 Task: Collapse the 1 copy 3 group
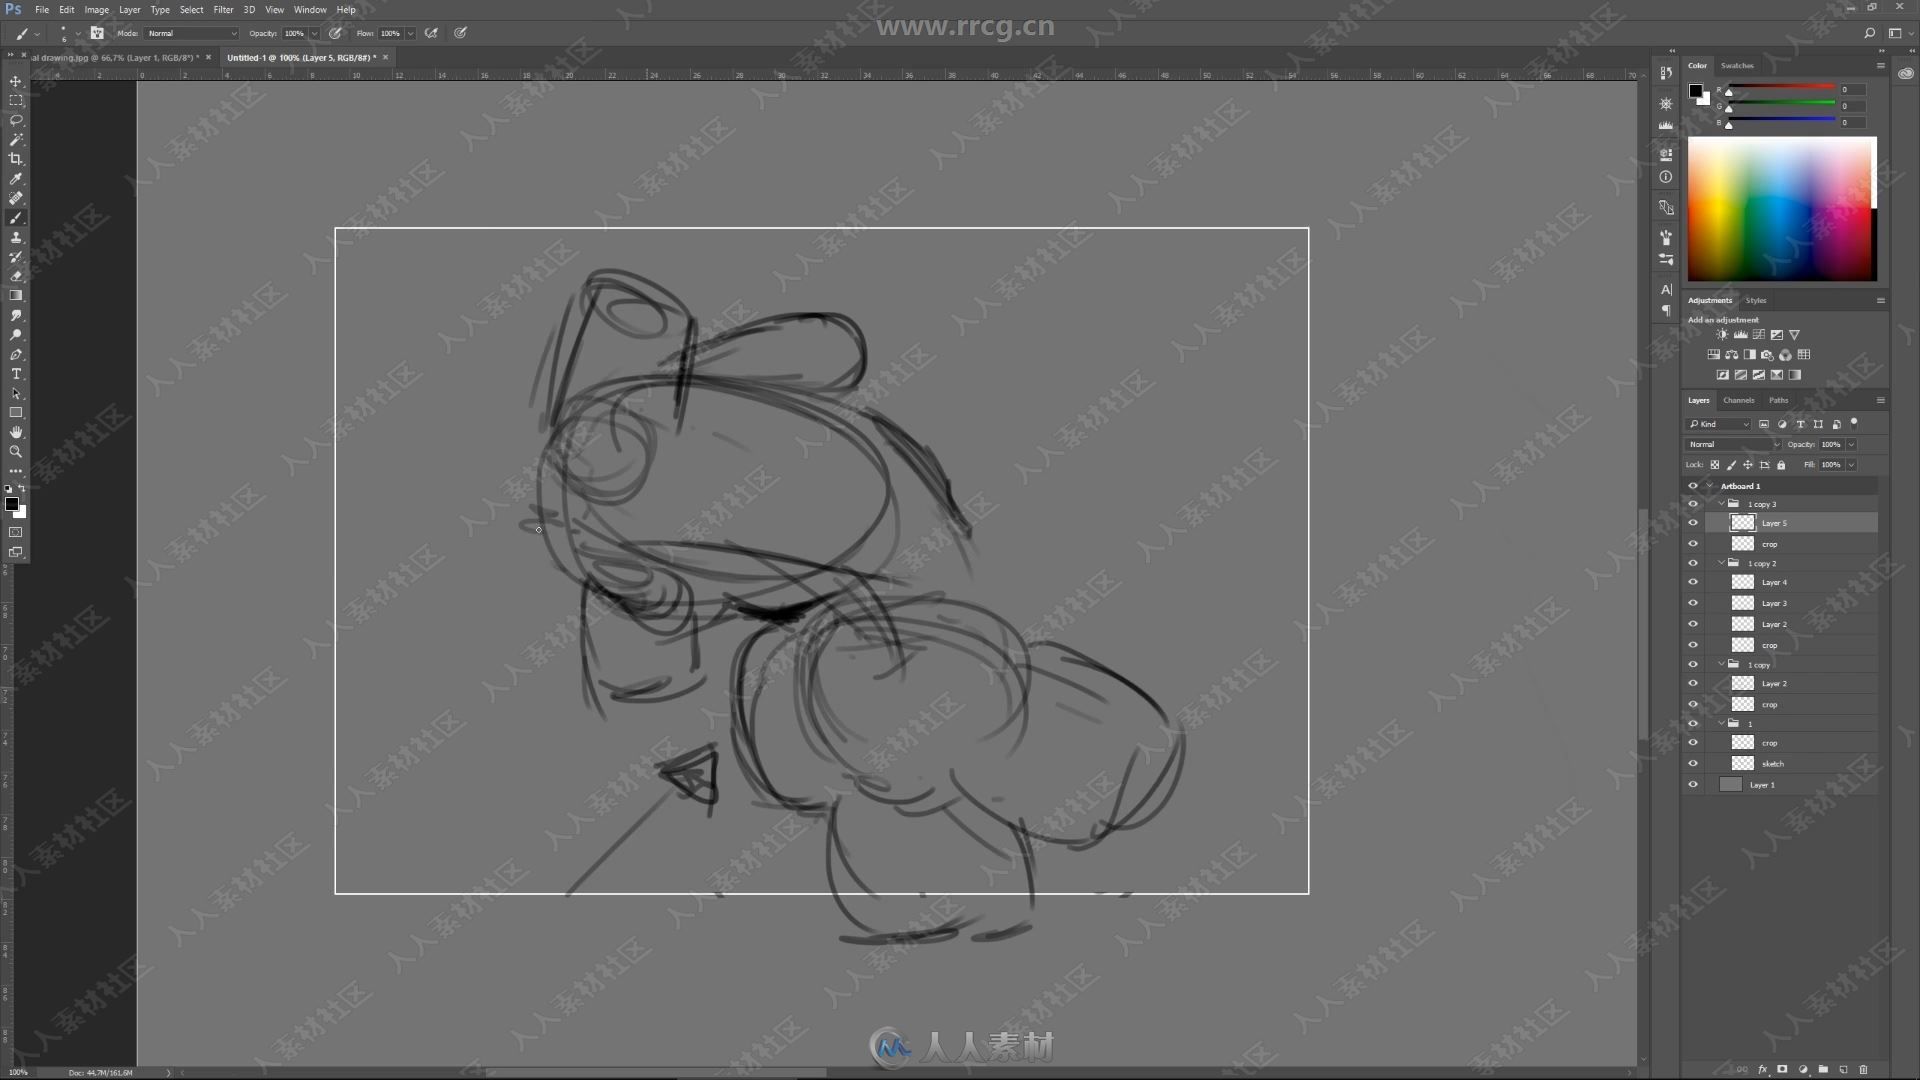[1722, 504]
